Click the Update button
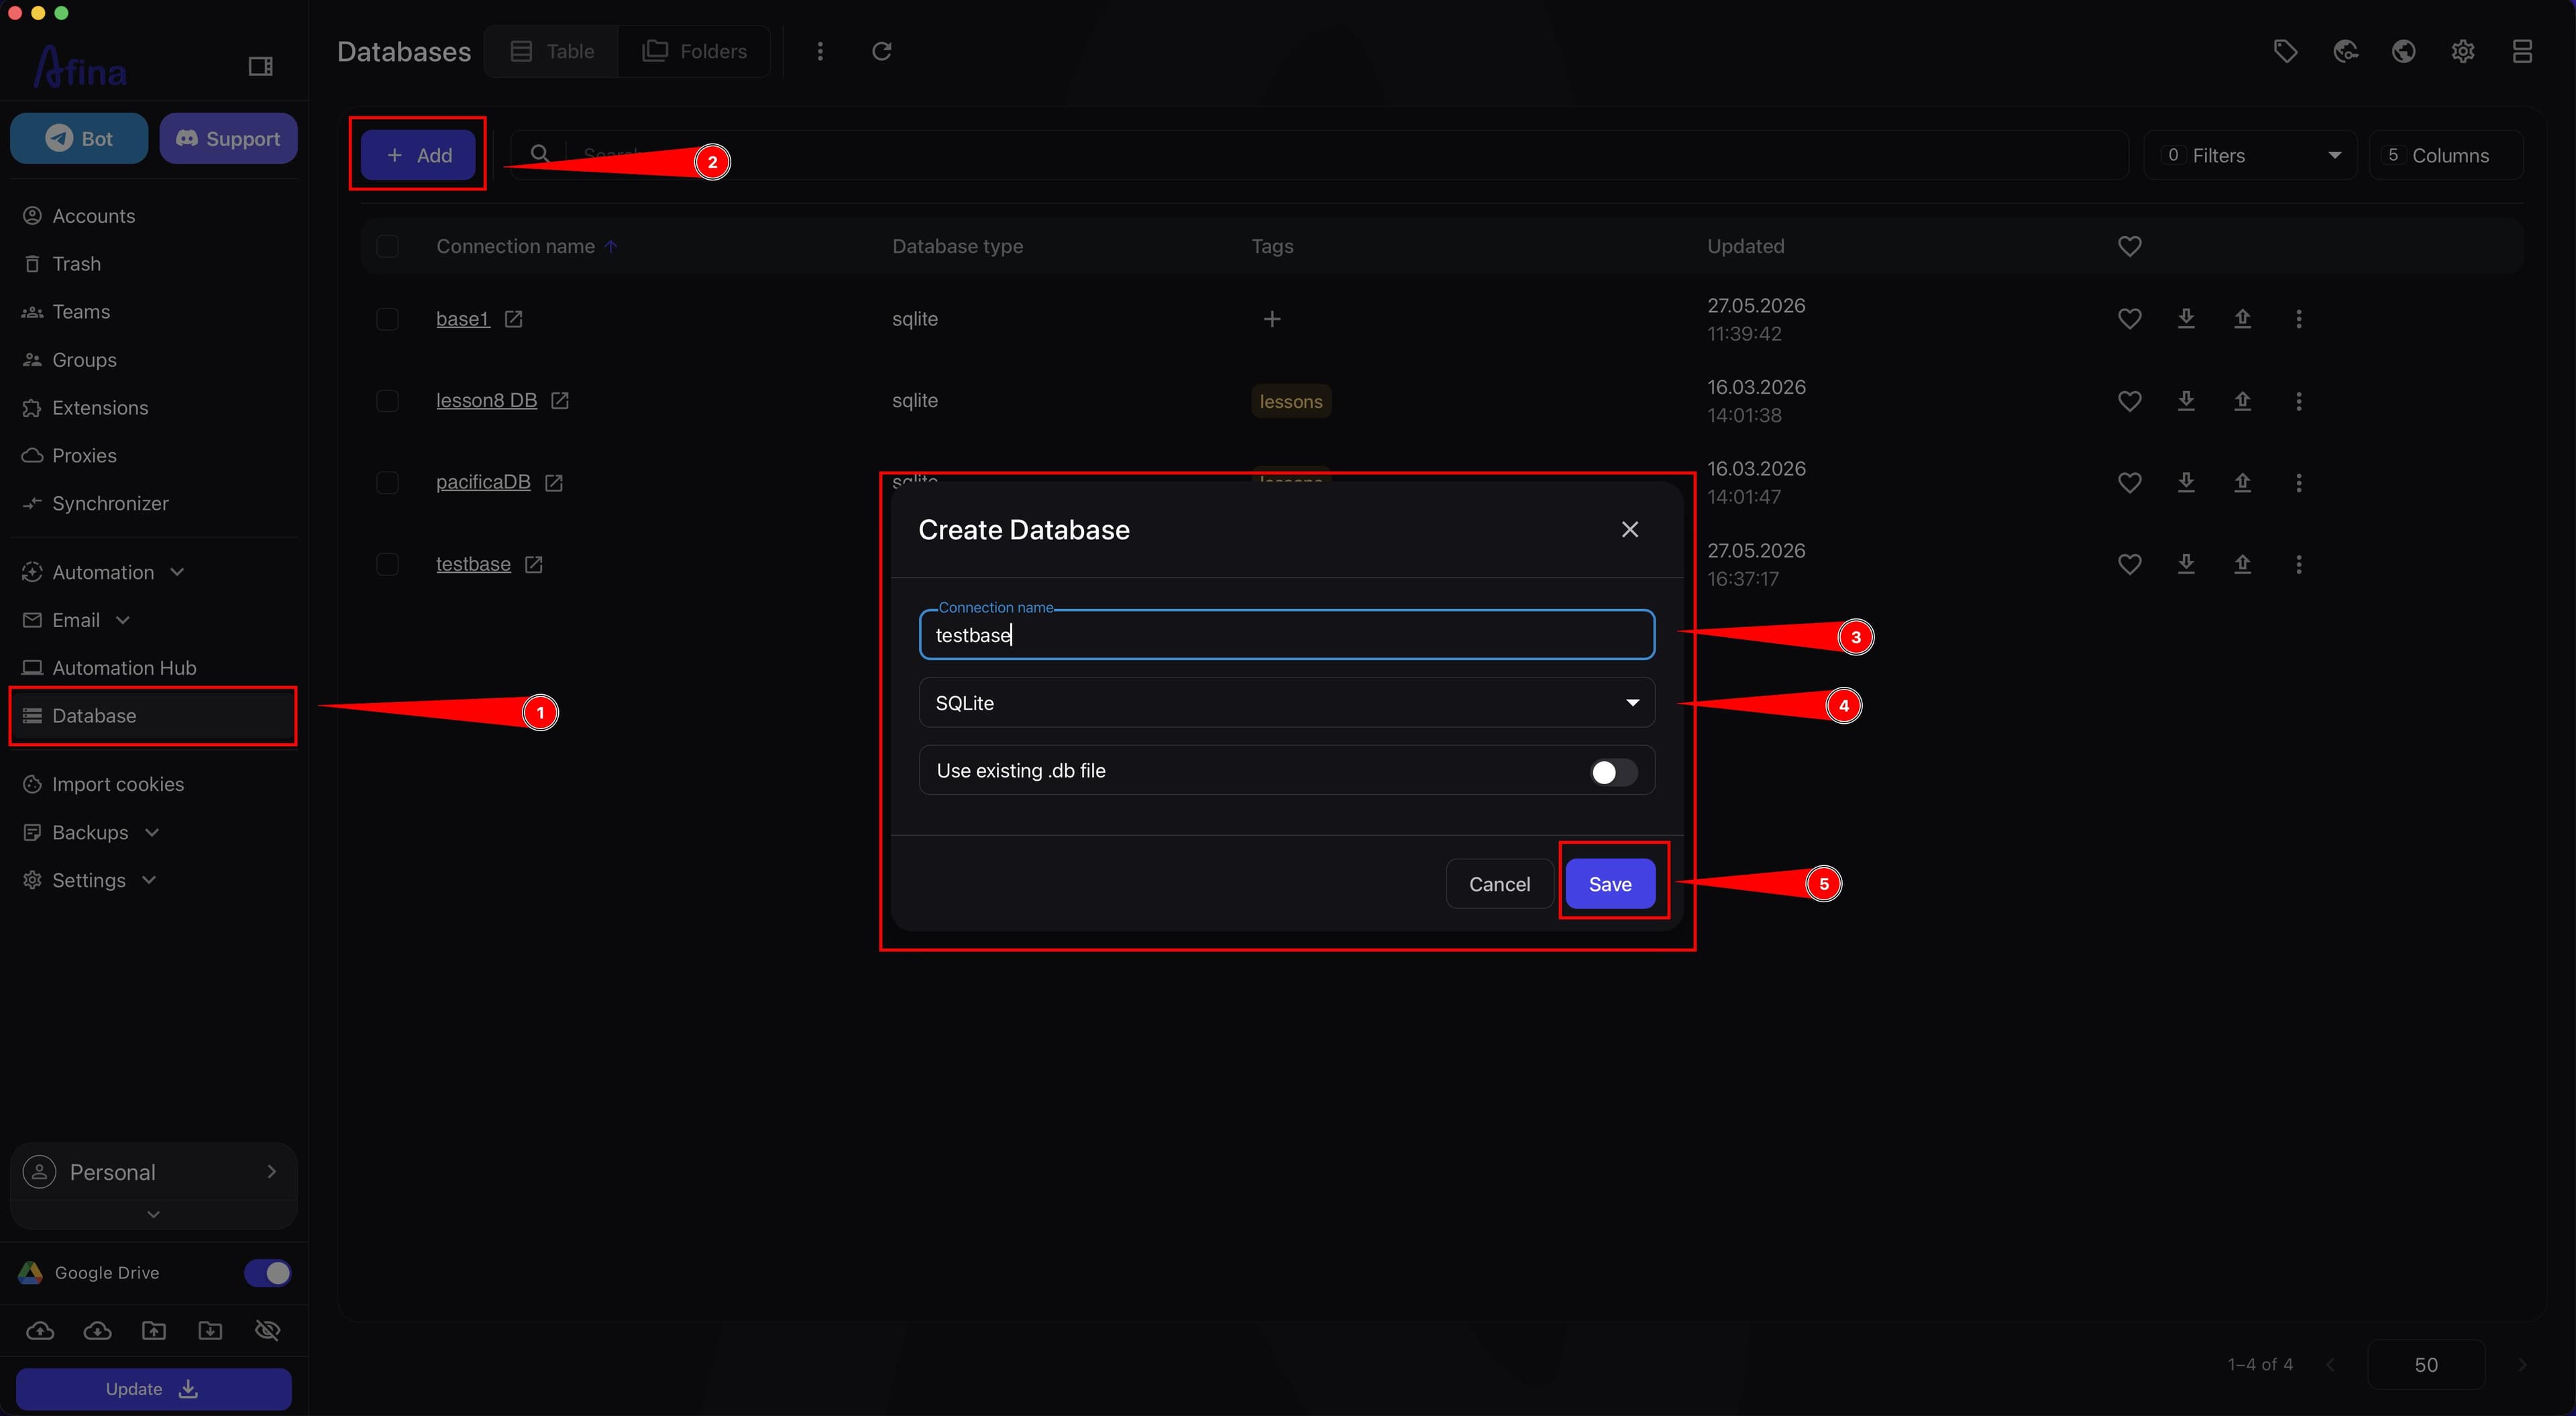Viewport: 2576px width, 1416px height. (153, 1389)
